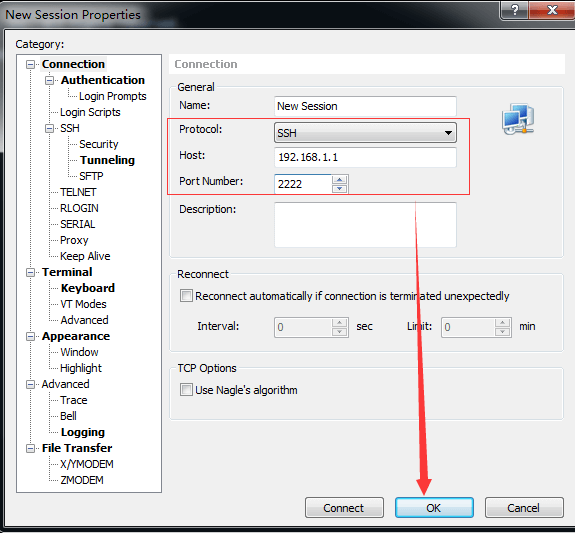Collapse the Connection tree node
This screenshot has height=533, width=575.
(x=30, y=65)
